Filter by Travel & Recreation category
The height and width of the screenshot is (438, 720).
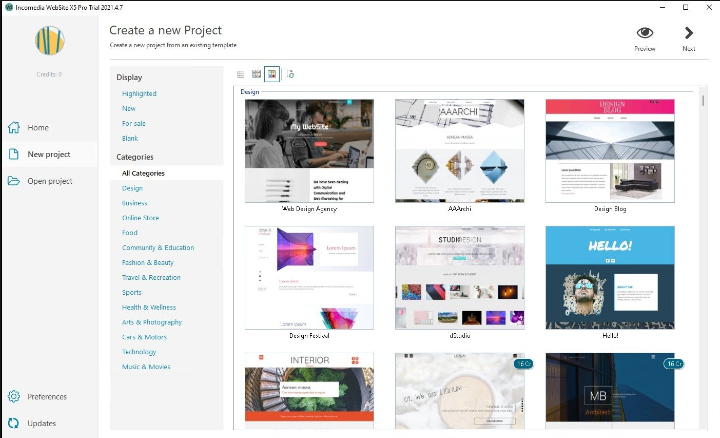[151, 277]
